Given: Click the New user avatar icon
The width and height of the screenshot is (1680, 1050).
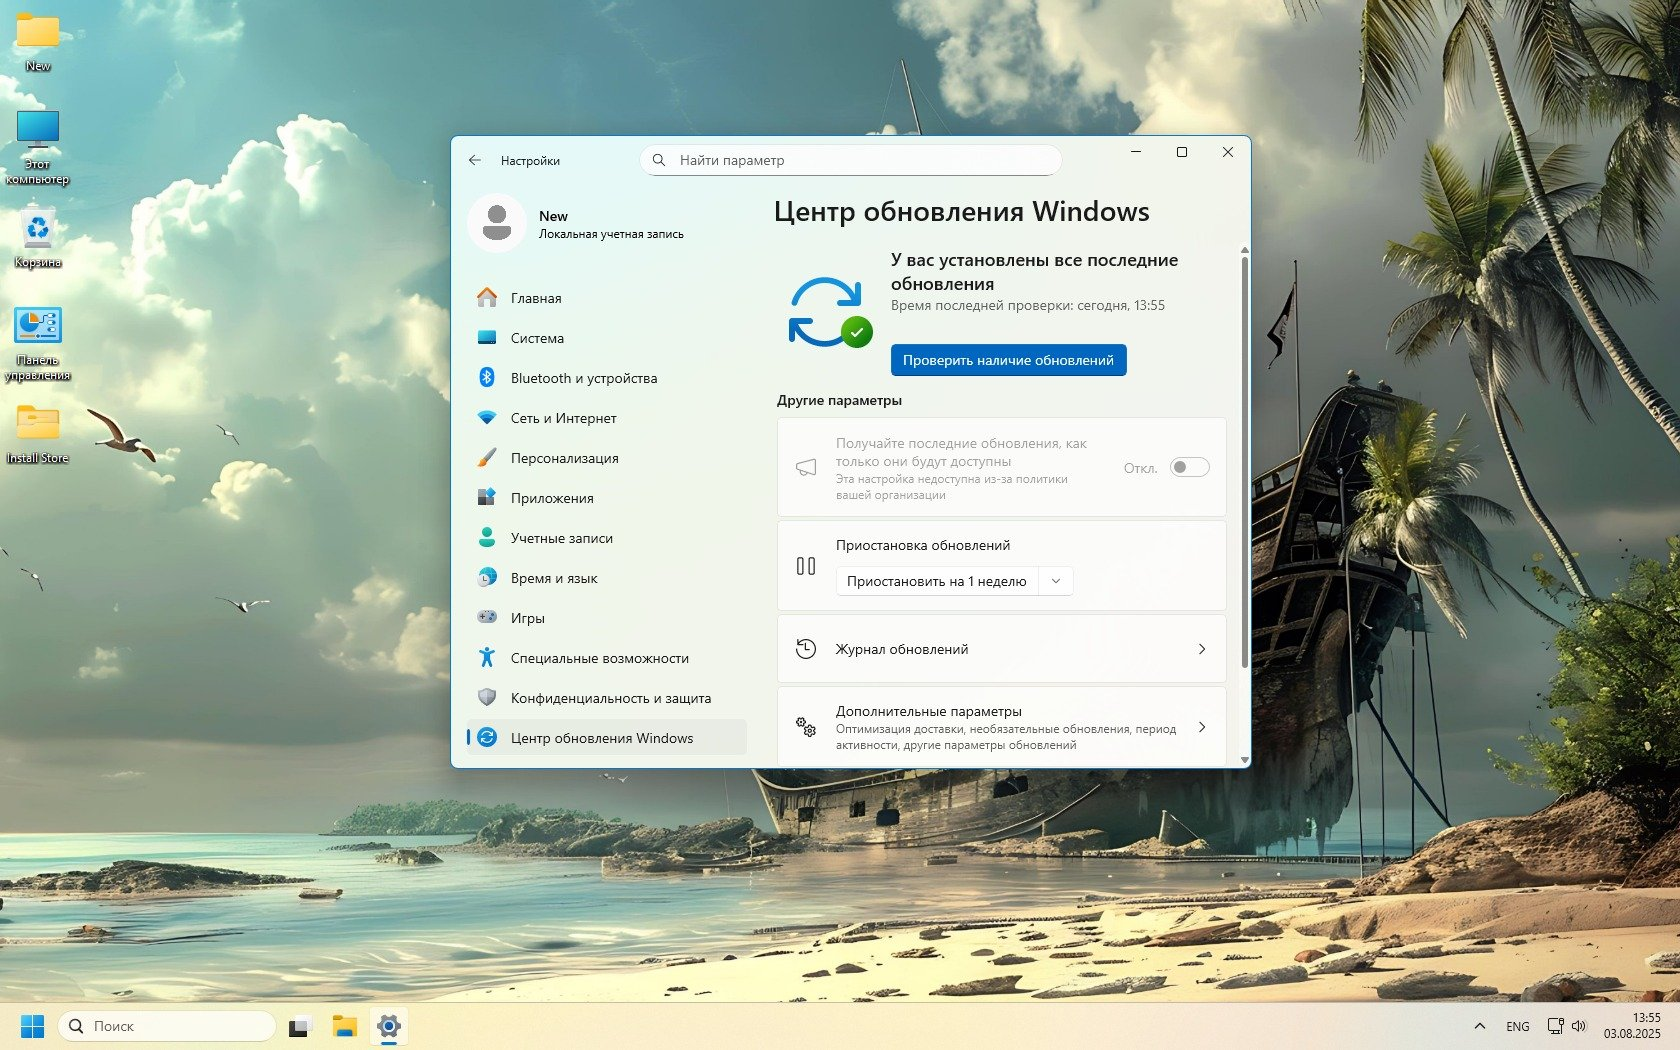Looking at the screenshot, I should (497, 223).
